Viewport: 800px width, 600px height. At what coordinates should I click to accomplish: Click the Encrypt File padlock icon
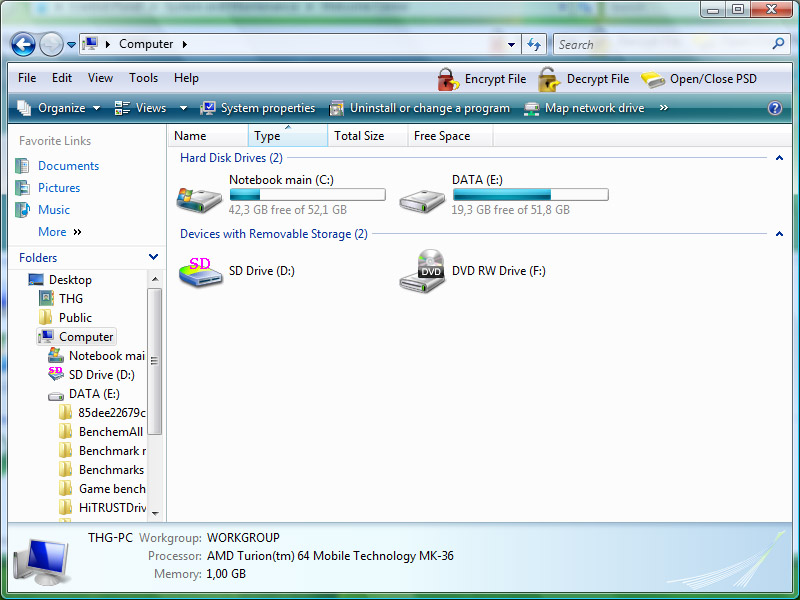(x=448, y=80)
